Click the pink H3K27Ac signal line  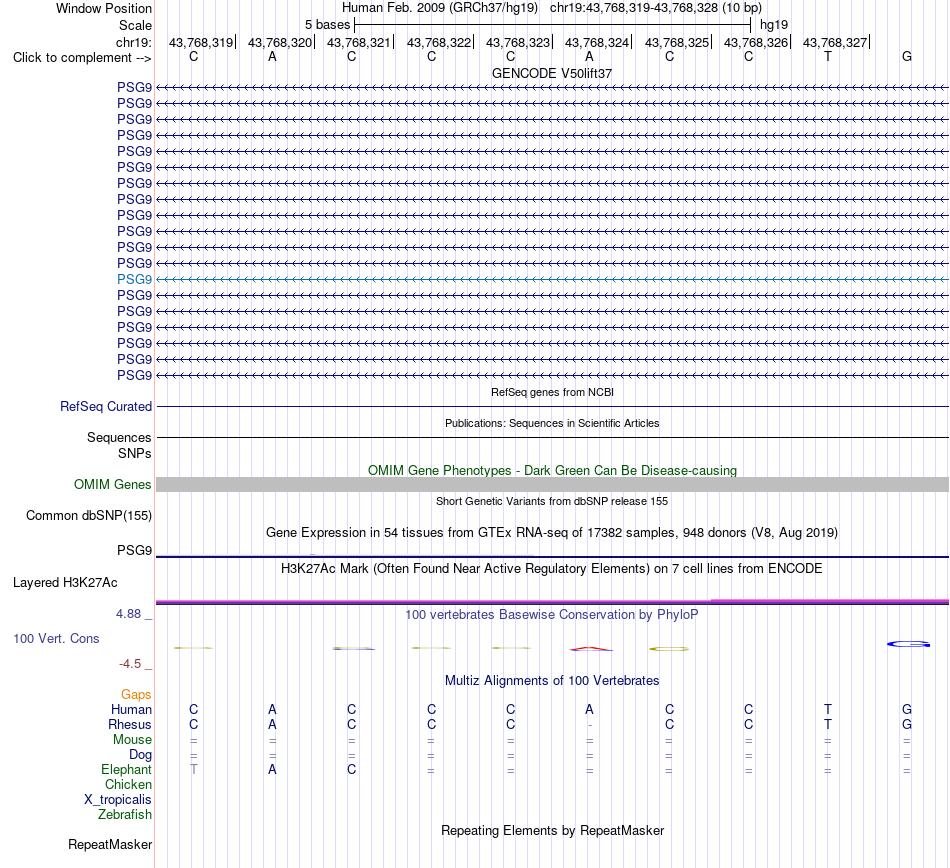552,601
